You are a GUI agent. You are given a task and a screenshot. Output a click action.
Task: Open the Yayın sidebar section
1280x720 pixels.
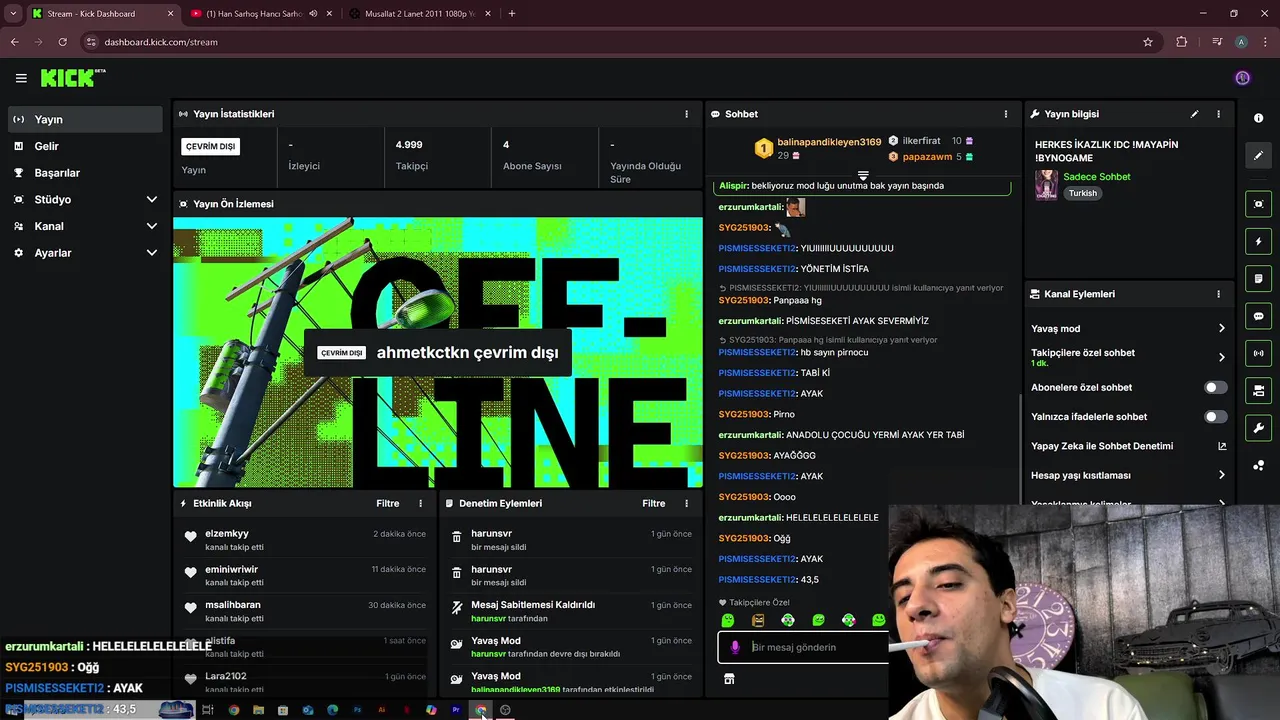click(x=85, y=119)
